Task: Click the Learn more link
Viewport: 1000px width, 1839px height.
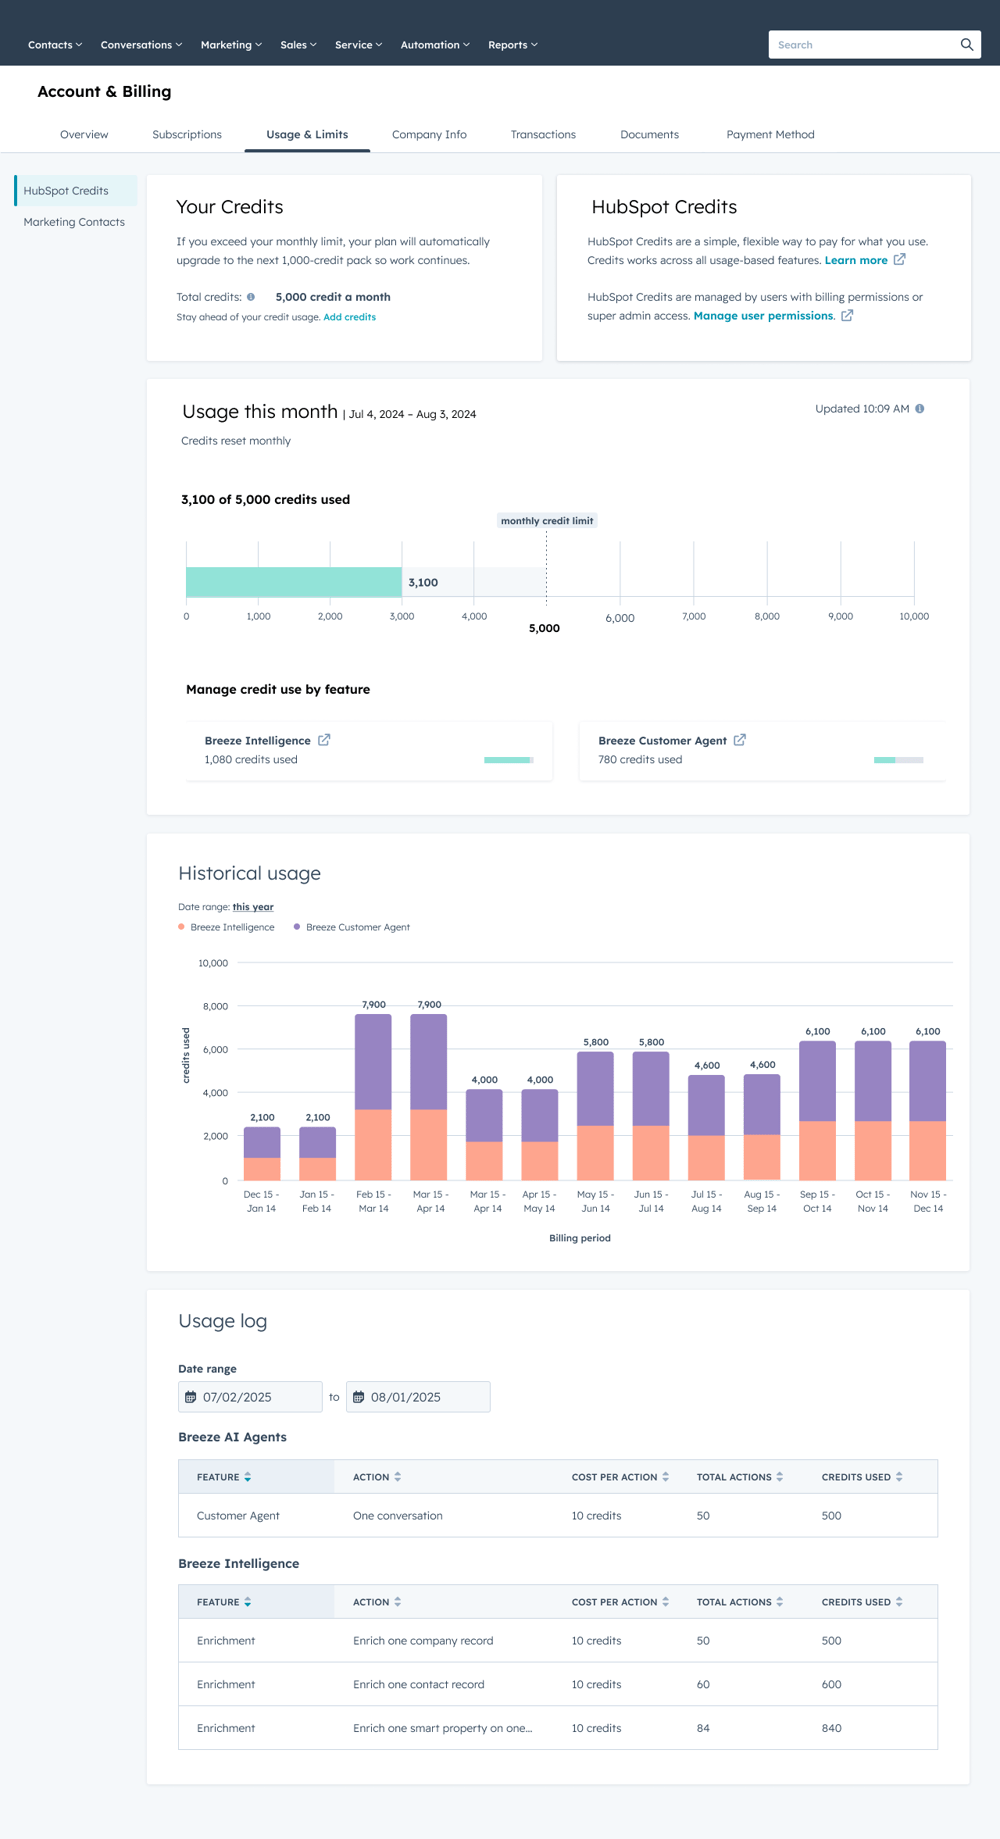Action: [x=856, y=260]
